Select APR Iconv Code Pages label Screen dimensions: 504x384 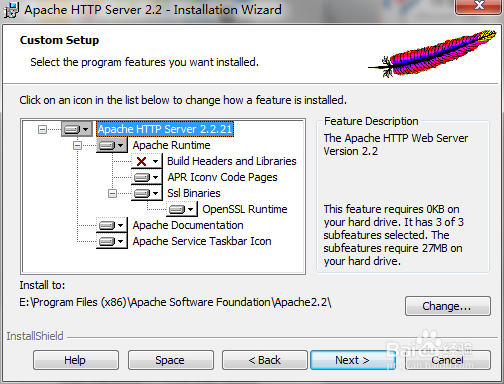(x=222, y=177)
